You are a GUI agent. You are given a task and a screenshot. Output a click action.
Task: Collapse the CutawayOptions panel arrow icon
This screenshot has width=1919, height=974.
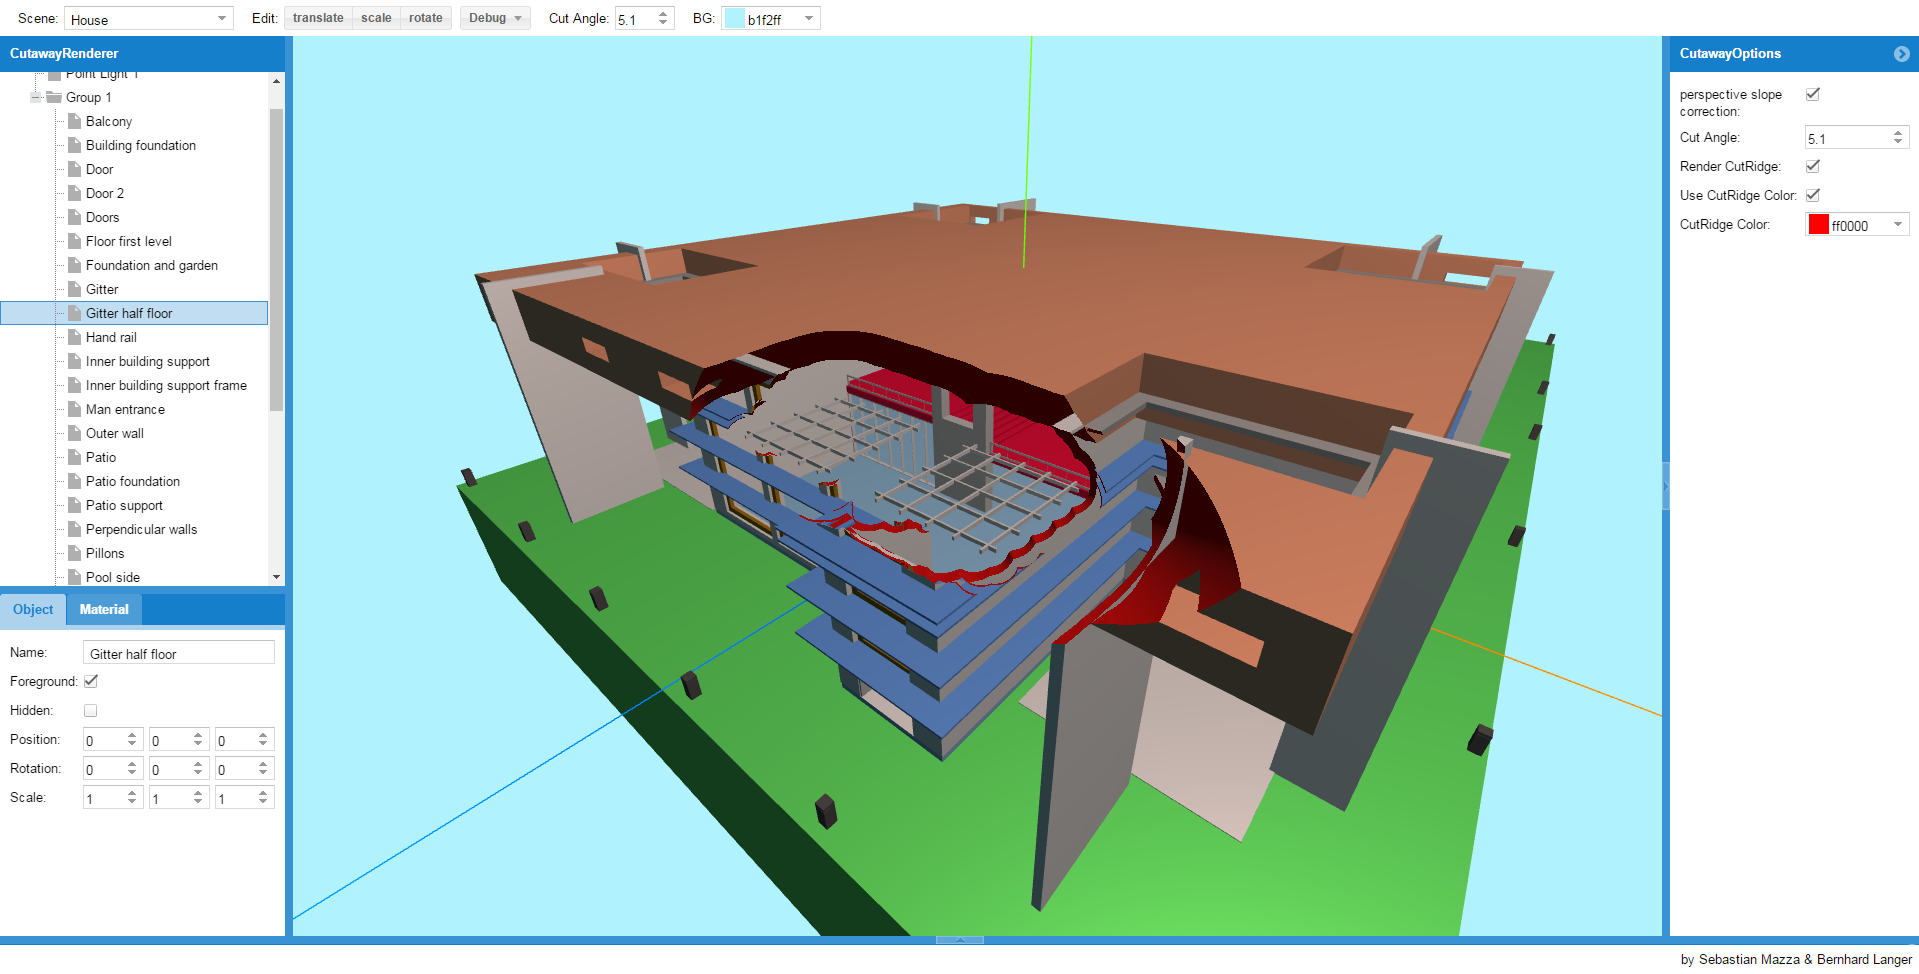(1901, 54)
